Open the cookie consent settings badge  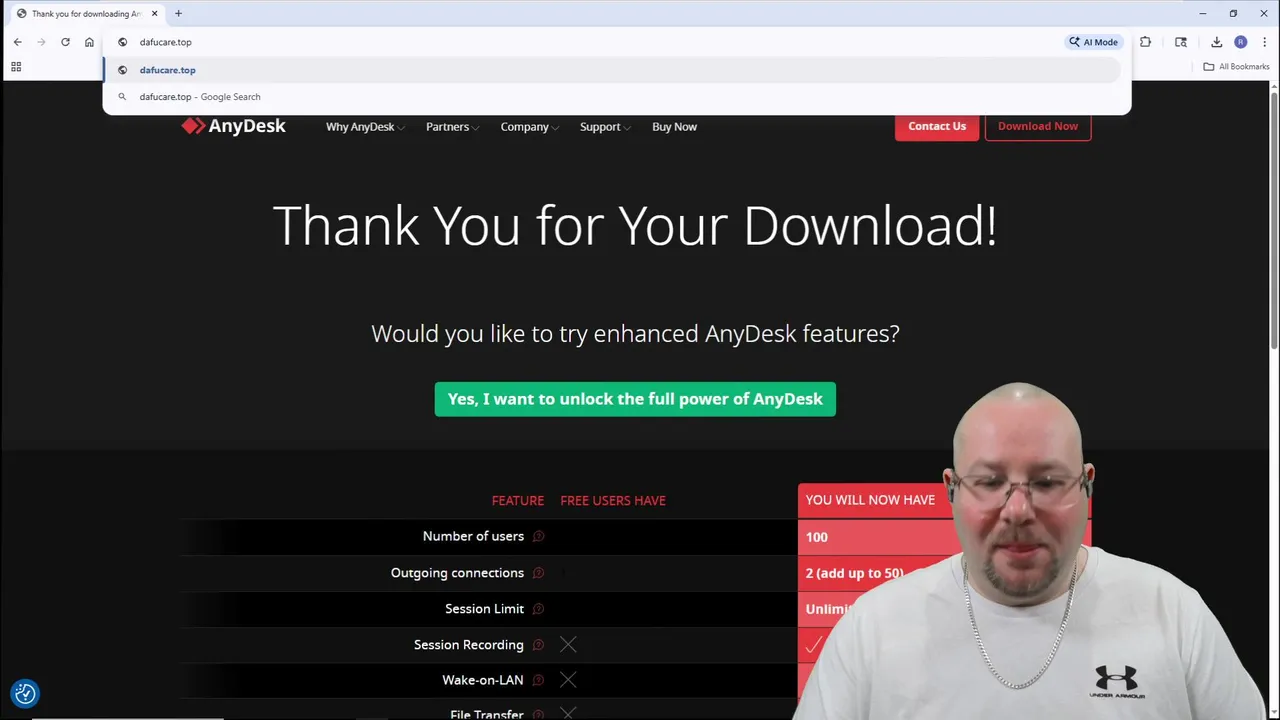coord(25,693)
